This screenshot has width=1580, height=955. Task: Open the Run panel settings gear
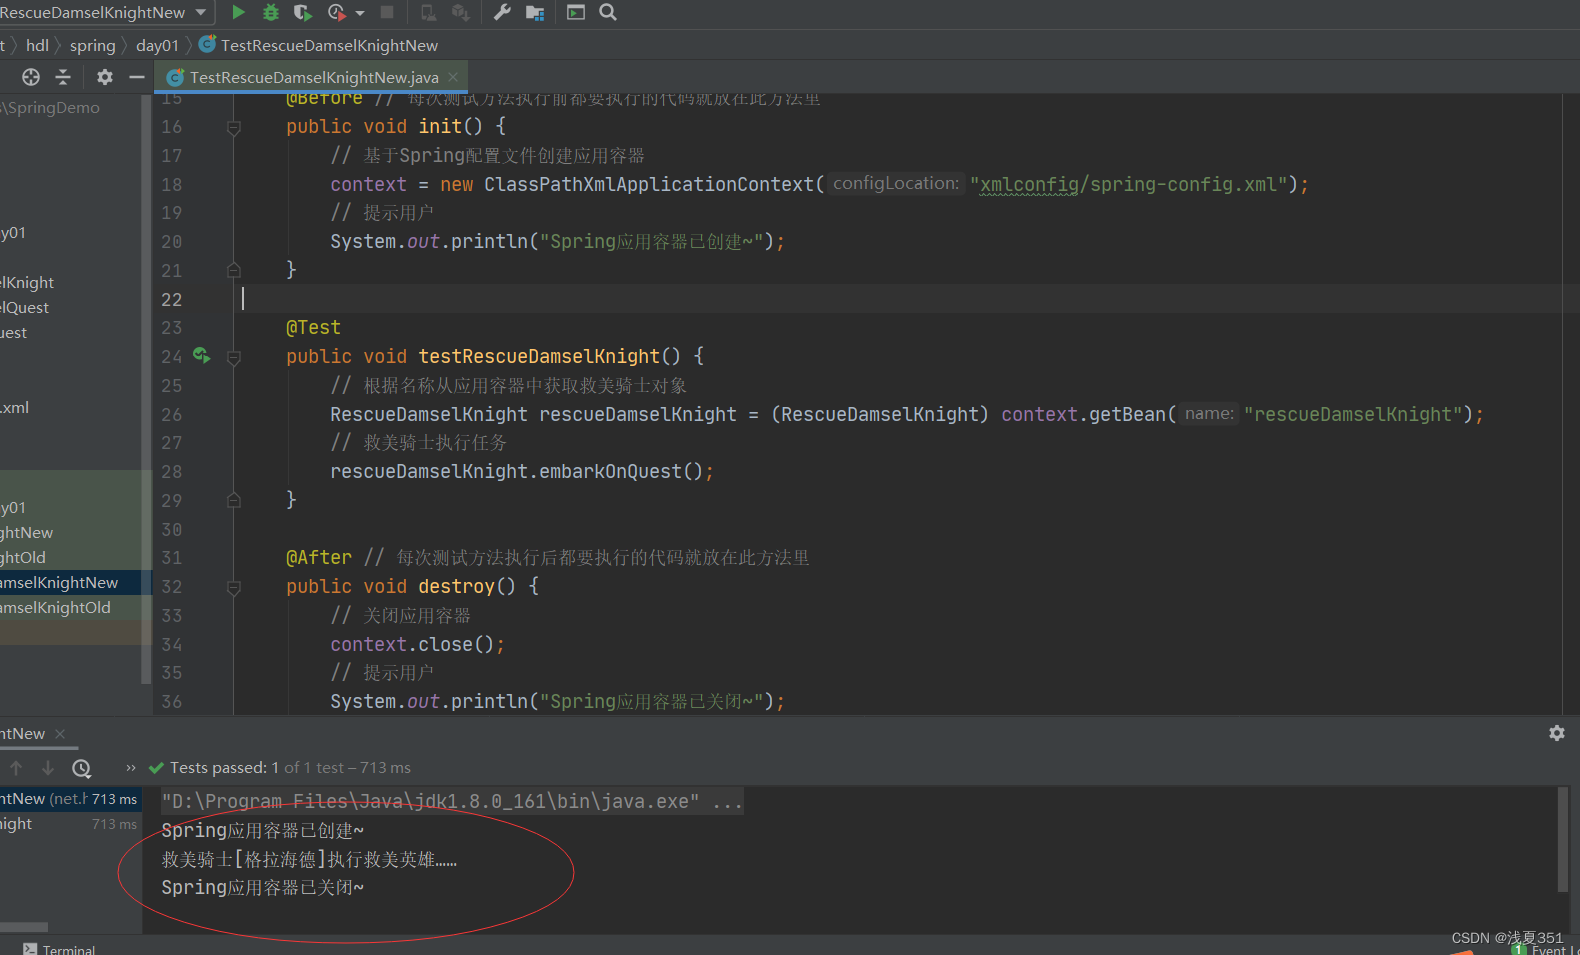[1557, 733]
